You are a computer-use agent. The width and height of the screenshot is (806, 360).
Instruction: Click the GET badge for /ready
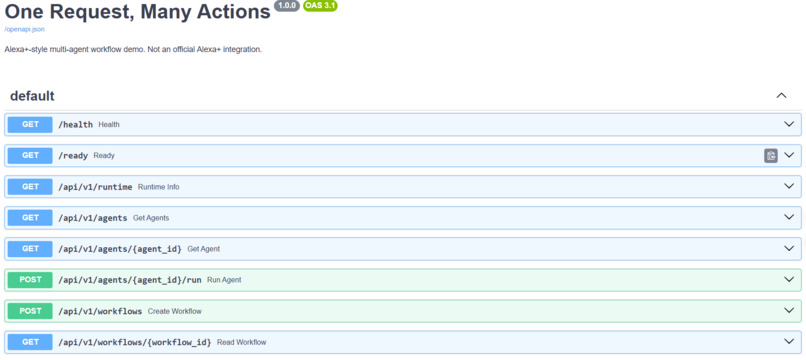(30, 155)
